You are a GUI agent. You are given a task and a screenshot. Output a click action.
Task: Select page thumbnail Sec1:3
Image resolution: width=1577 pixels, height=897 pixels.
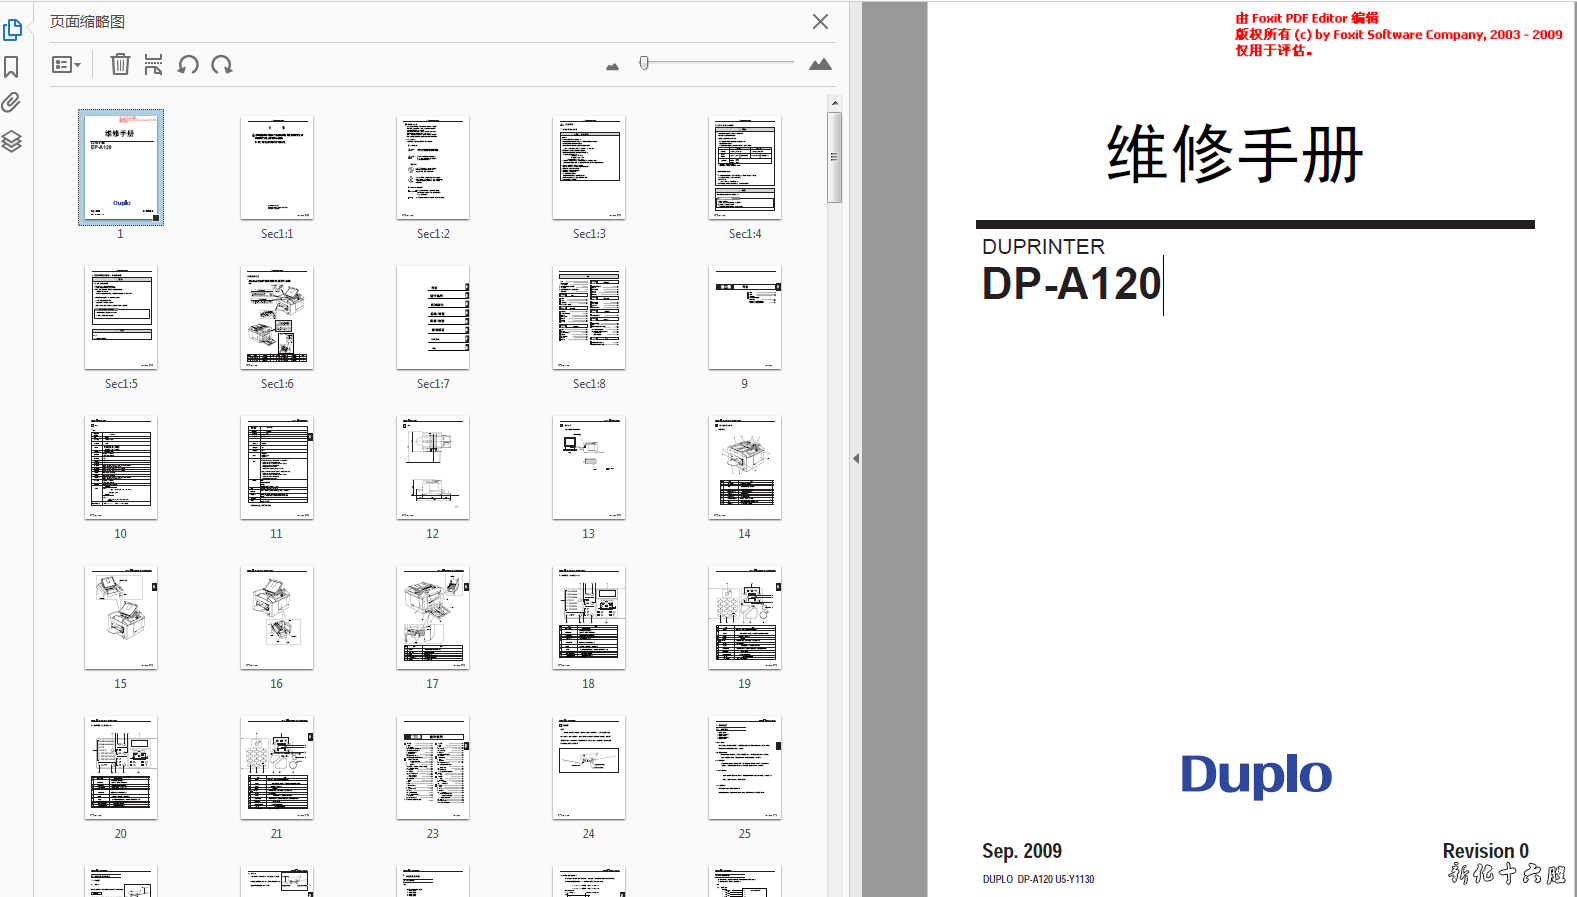coord(589,168)
